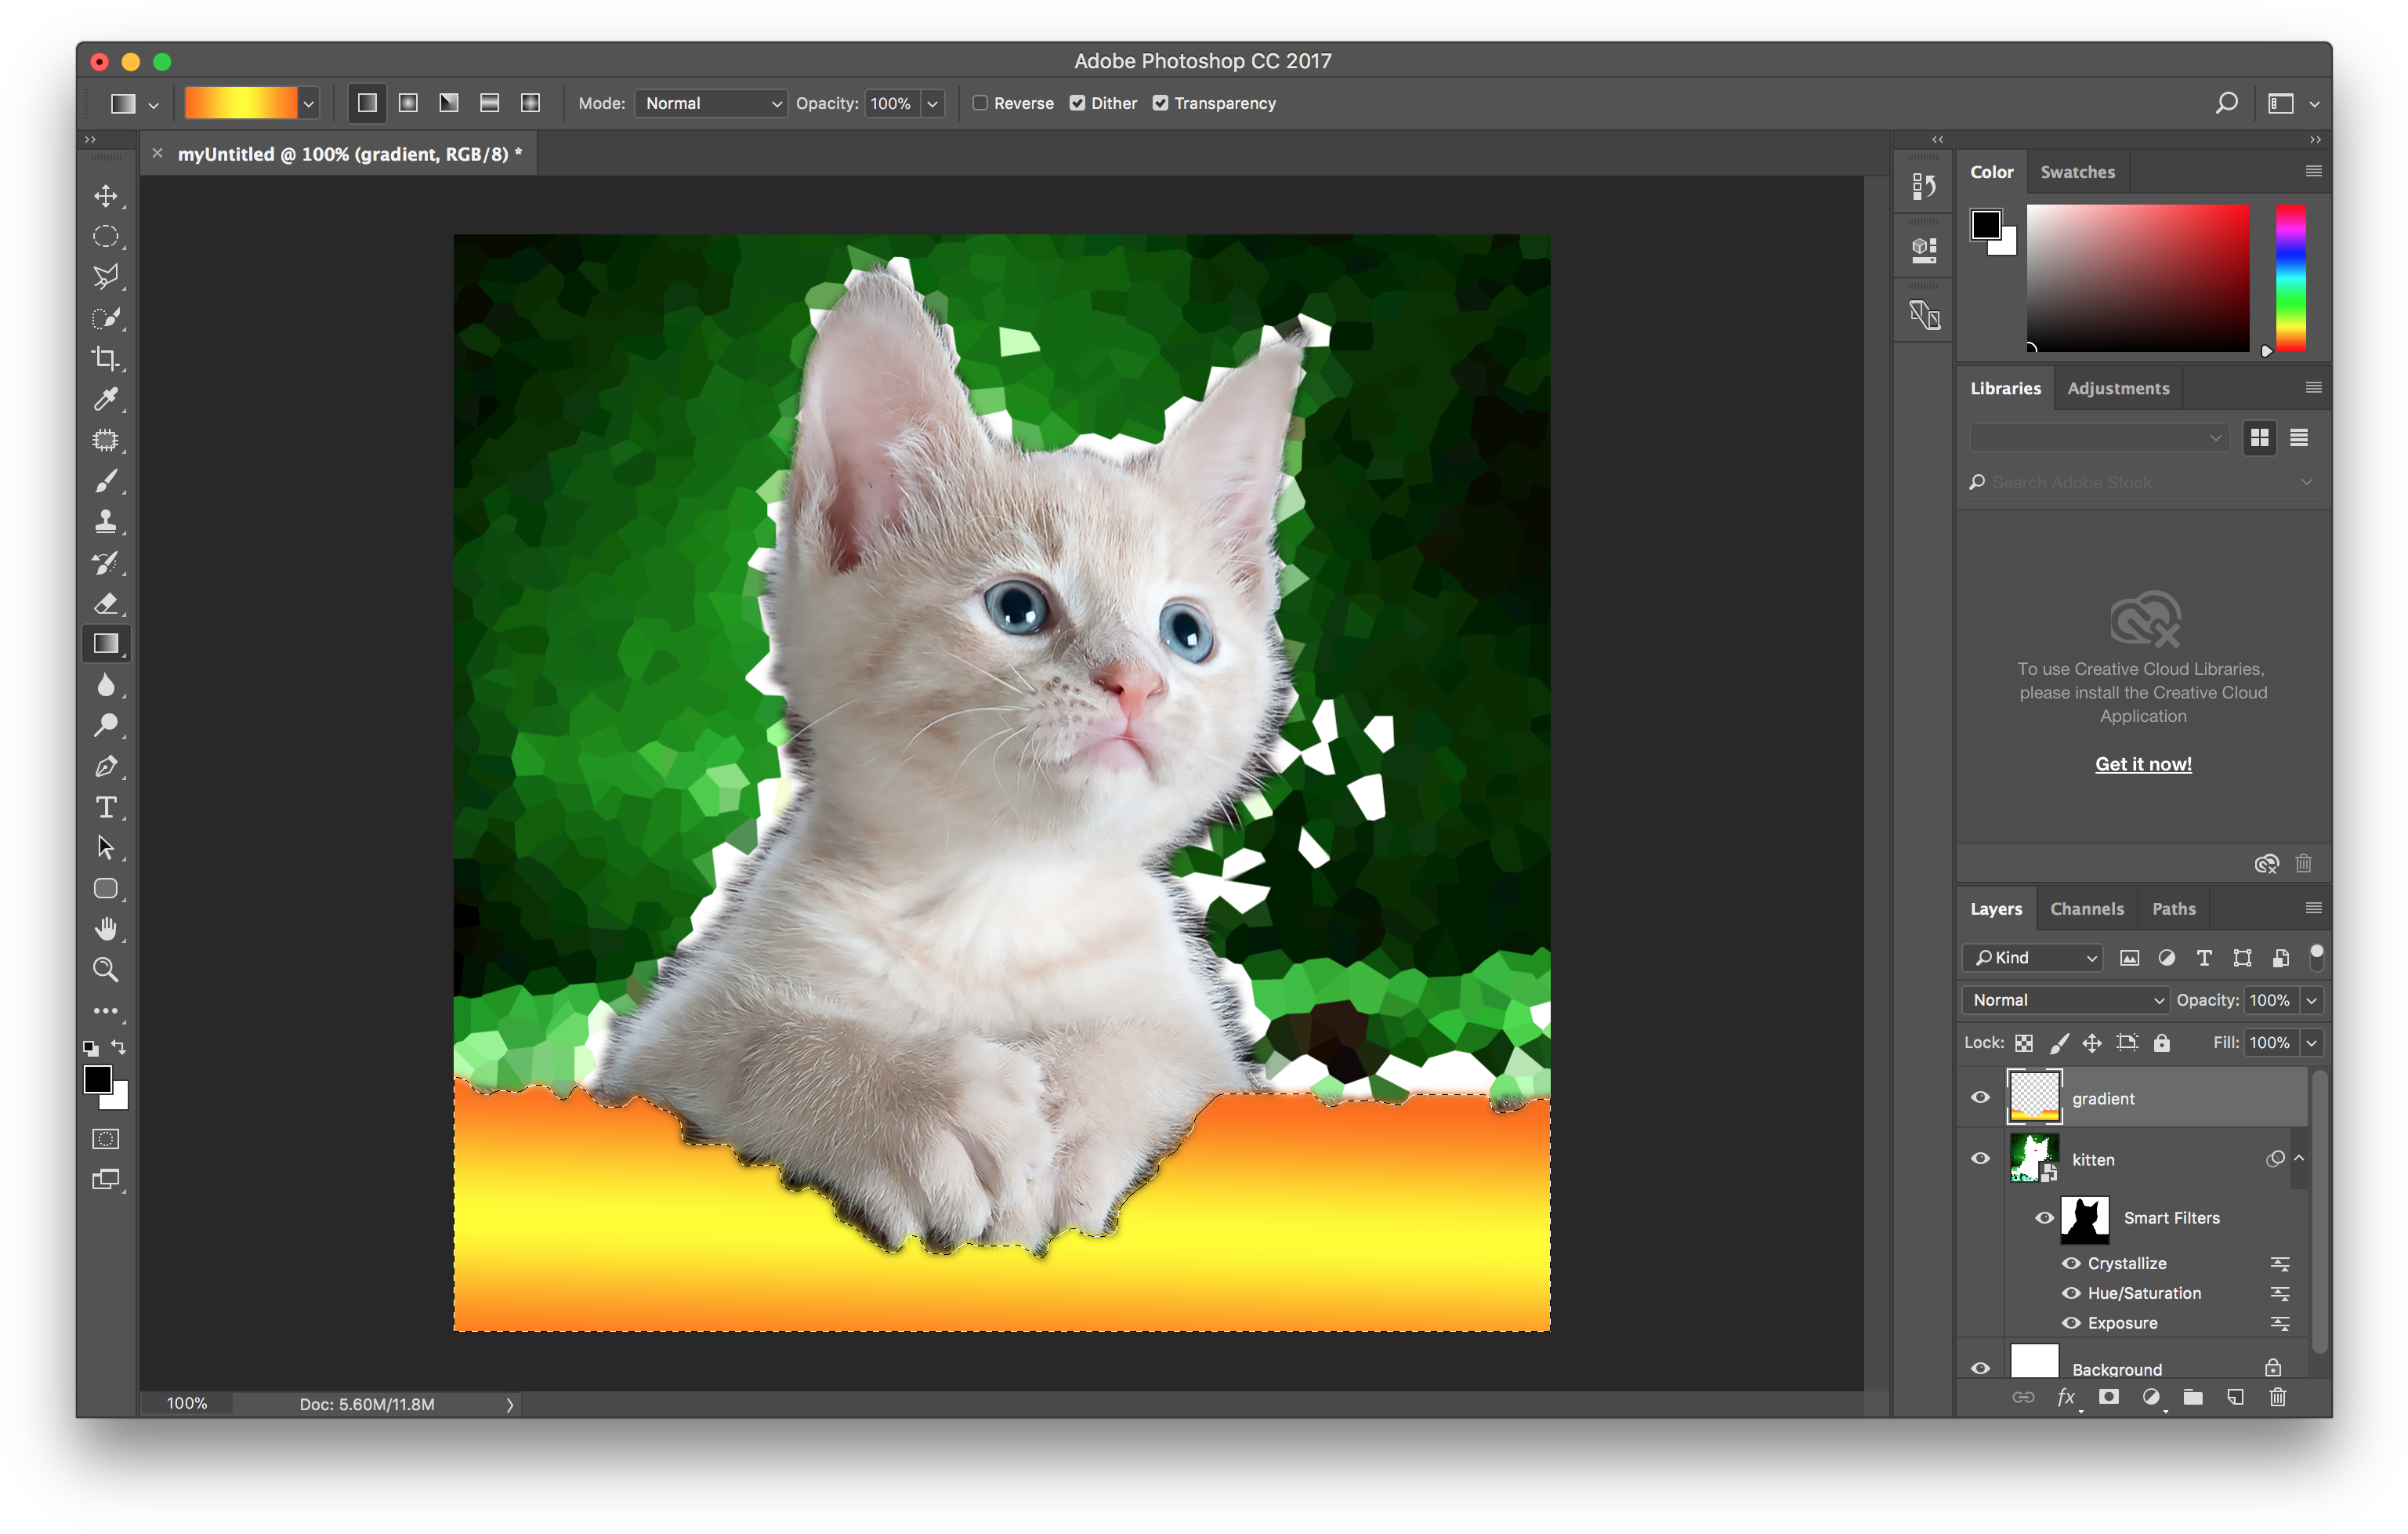Open the layer Kind filter dropdown
This screenshot has width=2408, height=1534.
pyautogui.click(x=2031, y=957)
